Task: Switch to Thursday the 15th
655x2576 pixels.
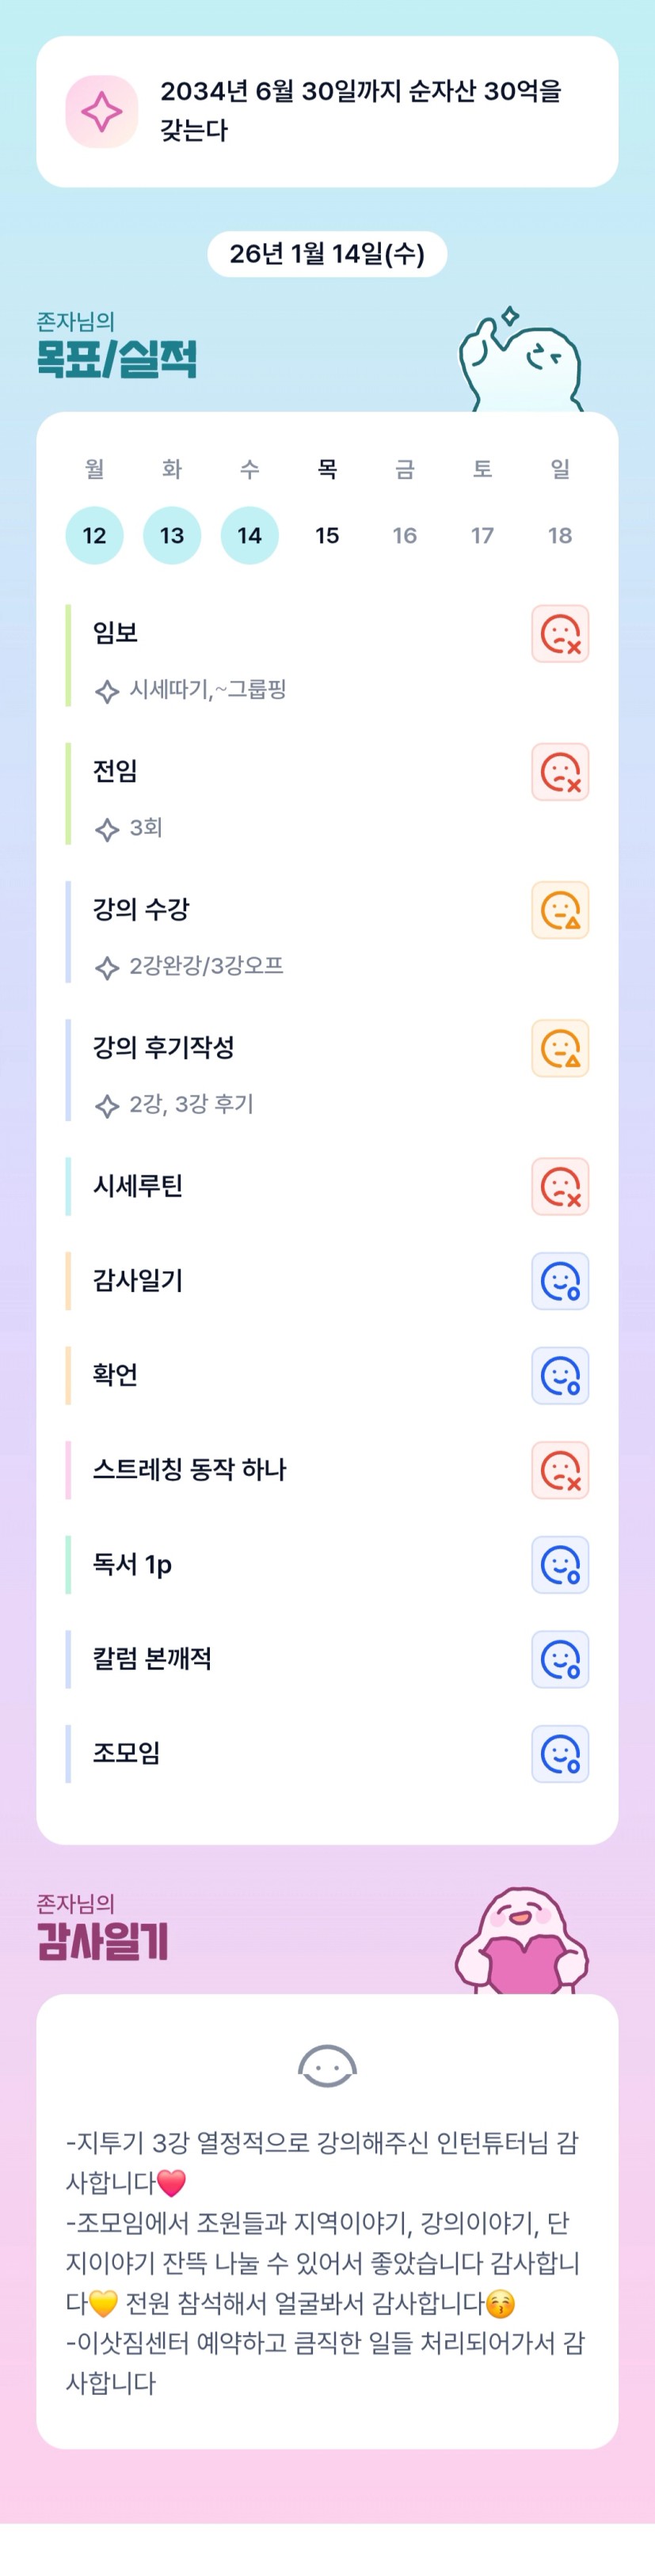Action: tap(327, 535)
